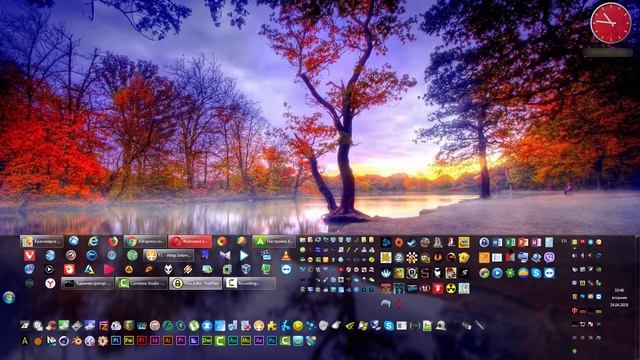Image resolution: width=640 pixels, height=360 pixels.
Task: Open Adobe Photoshop (Ps) icon
Action: [271, 341]
